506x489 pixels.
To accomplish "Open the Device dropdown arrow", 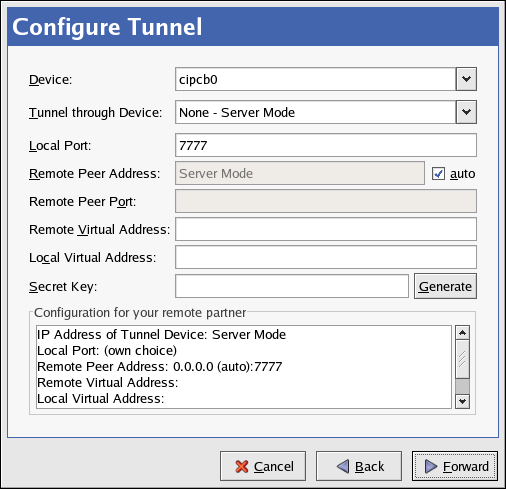I will (466, 79).
